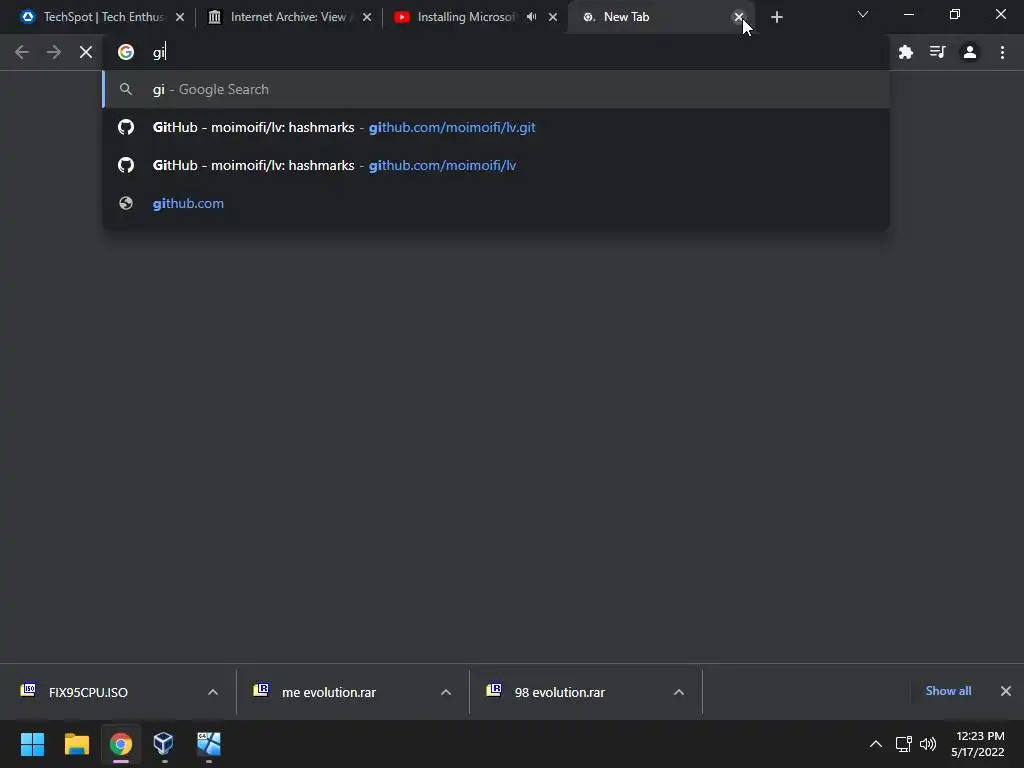Close the New Tab tab
Viewport: 1024px width, 768px height.
point(739,17)
